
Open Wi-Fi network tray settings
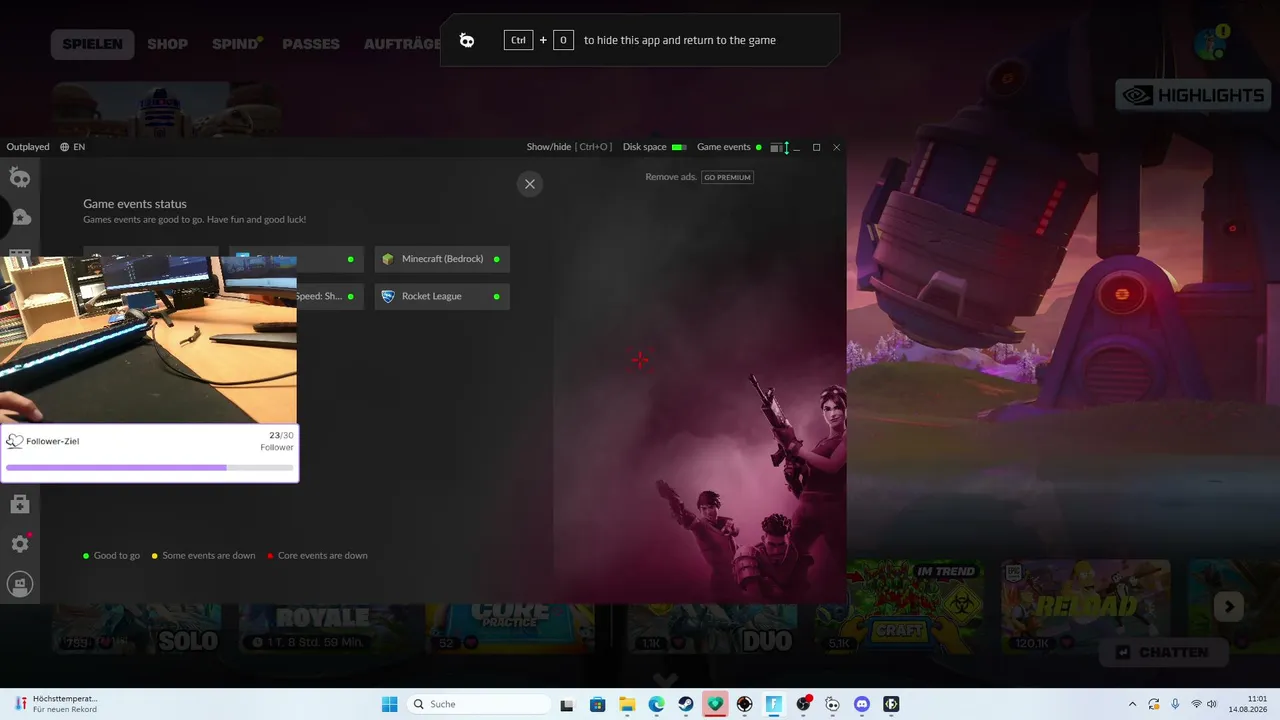pyautogui.click(x=1196, y=704)
